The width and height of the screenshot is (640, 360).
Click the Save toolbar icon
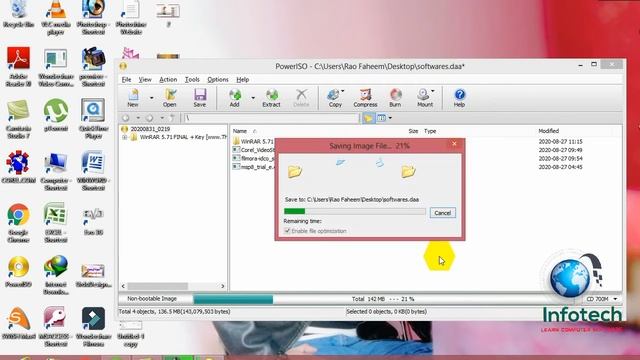click(200, 98)
